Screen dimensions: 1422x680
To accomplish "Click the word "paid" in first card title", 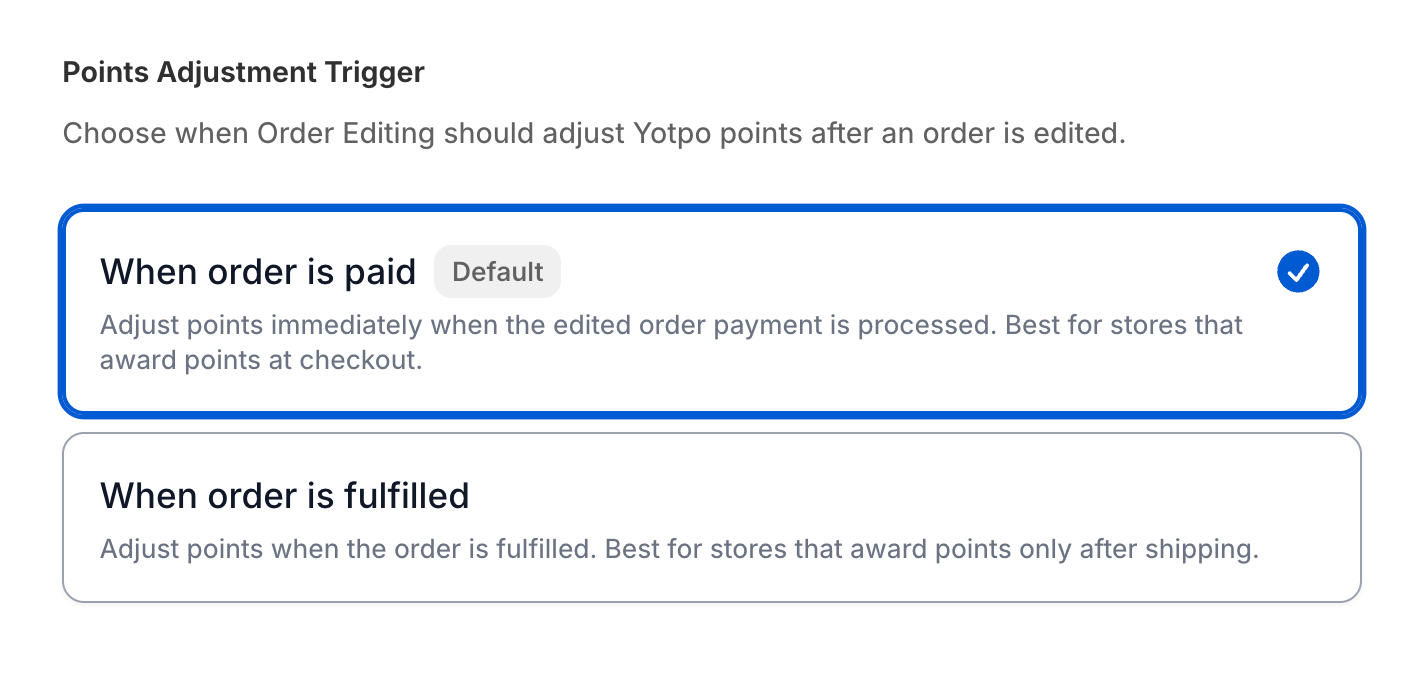I will (384, 272).
